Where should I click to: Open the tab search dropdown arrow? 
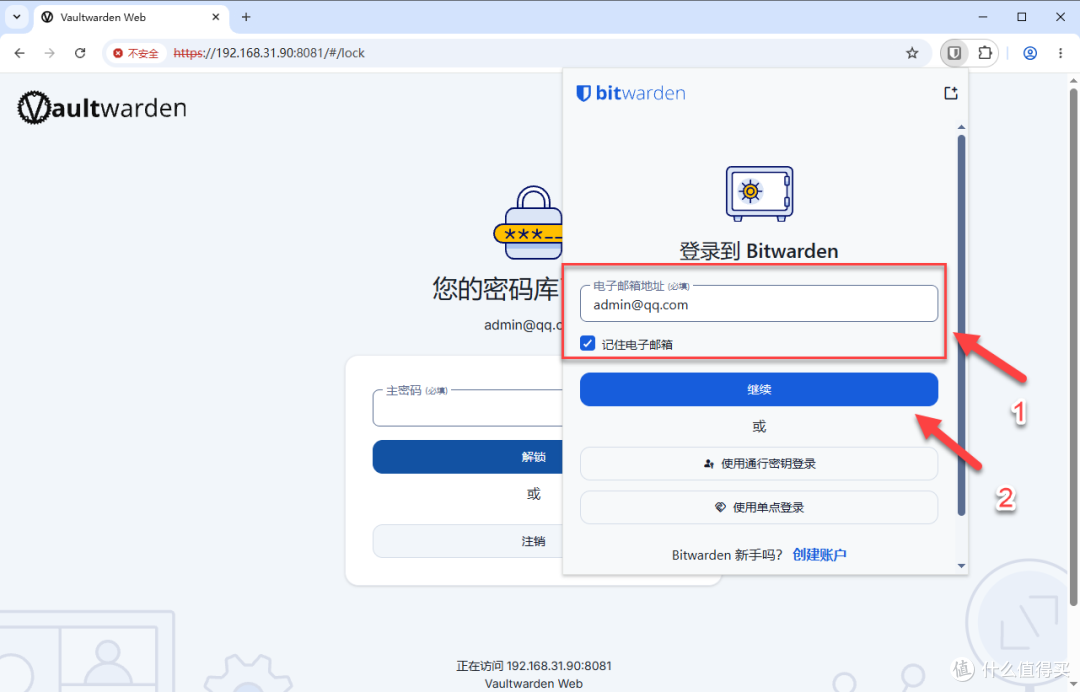click(x=17, y=17)
